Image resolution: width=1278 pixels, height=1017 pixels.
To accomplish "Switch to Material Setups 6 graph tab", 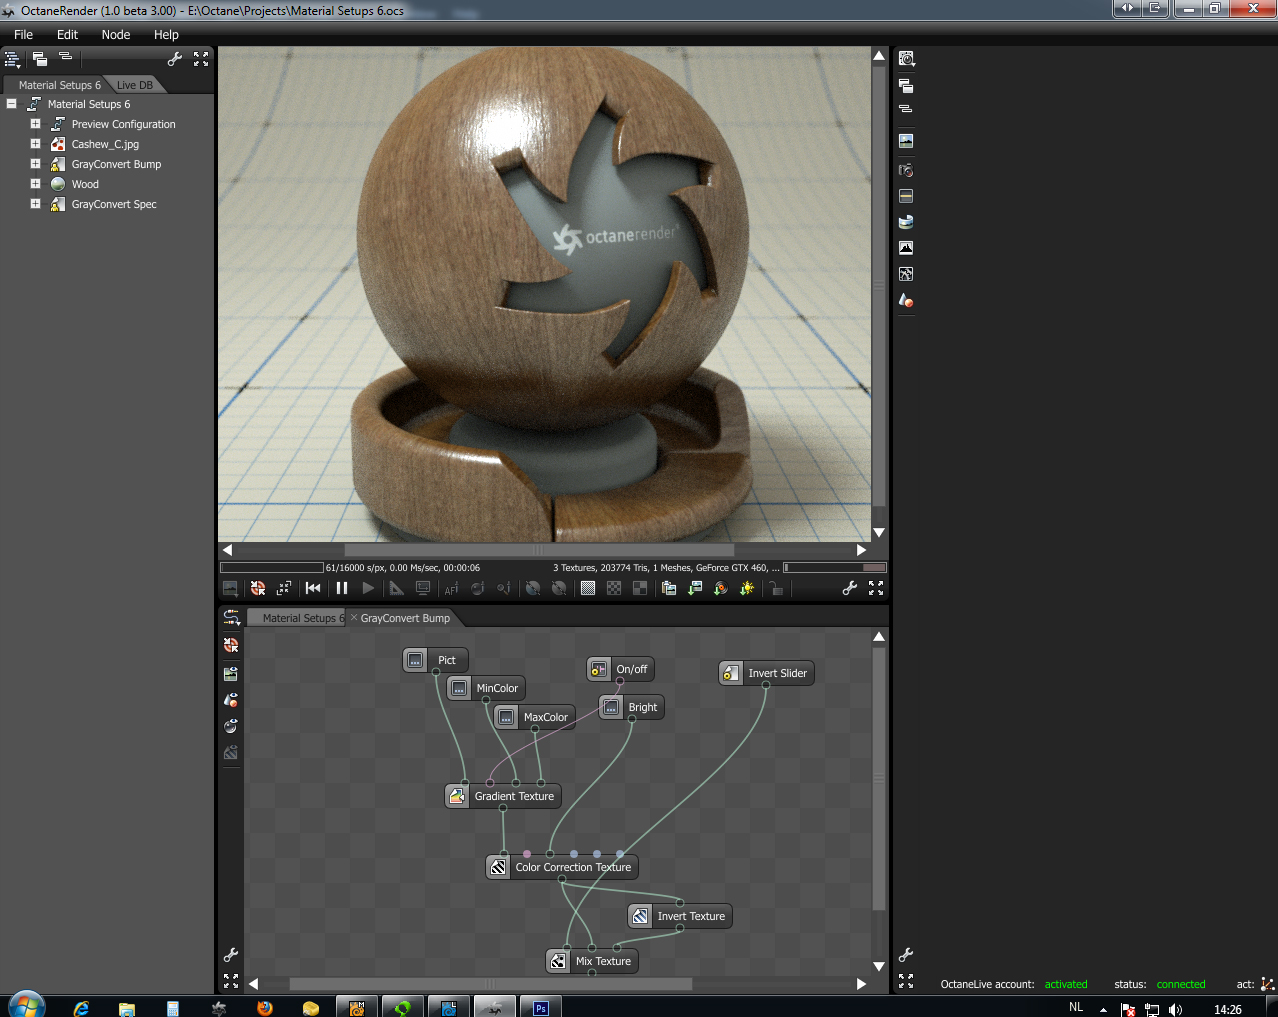I will (300, 618).
